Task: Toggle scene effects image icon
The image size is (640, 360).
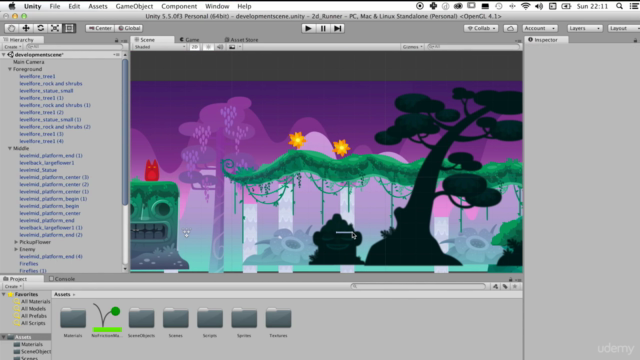Action: pos(232,47)
